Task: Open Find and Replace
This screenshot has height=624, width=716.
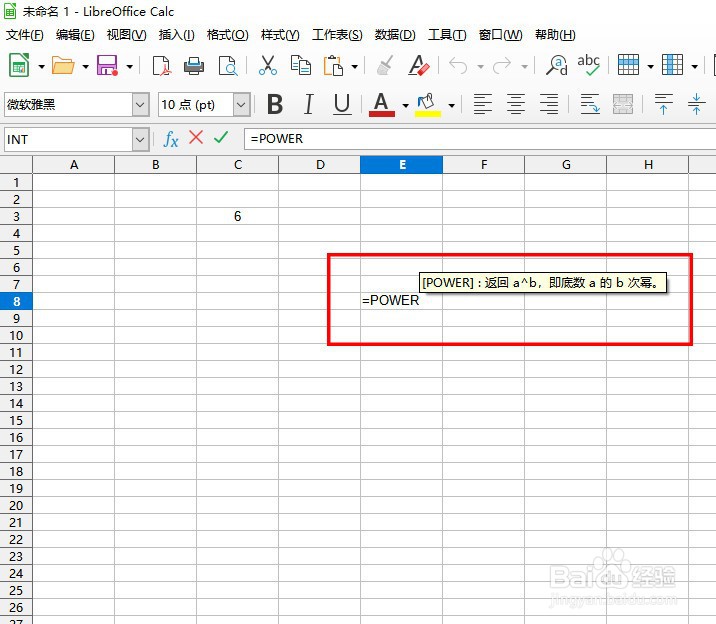Action: tap(556, 65)
